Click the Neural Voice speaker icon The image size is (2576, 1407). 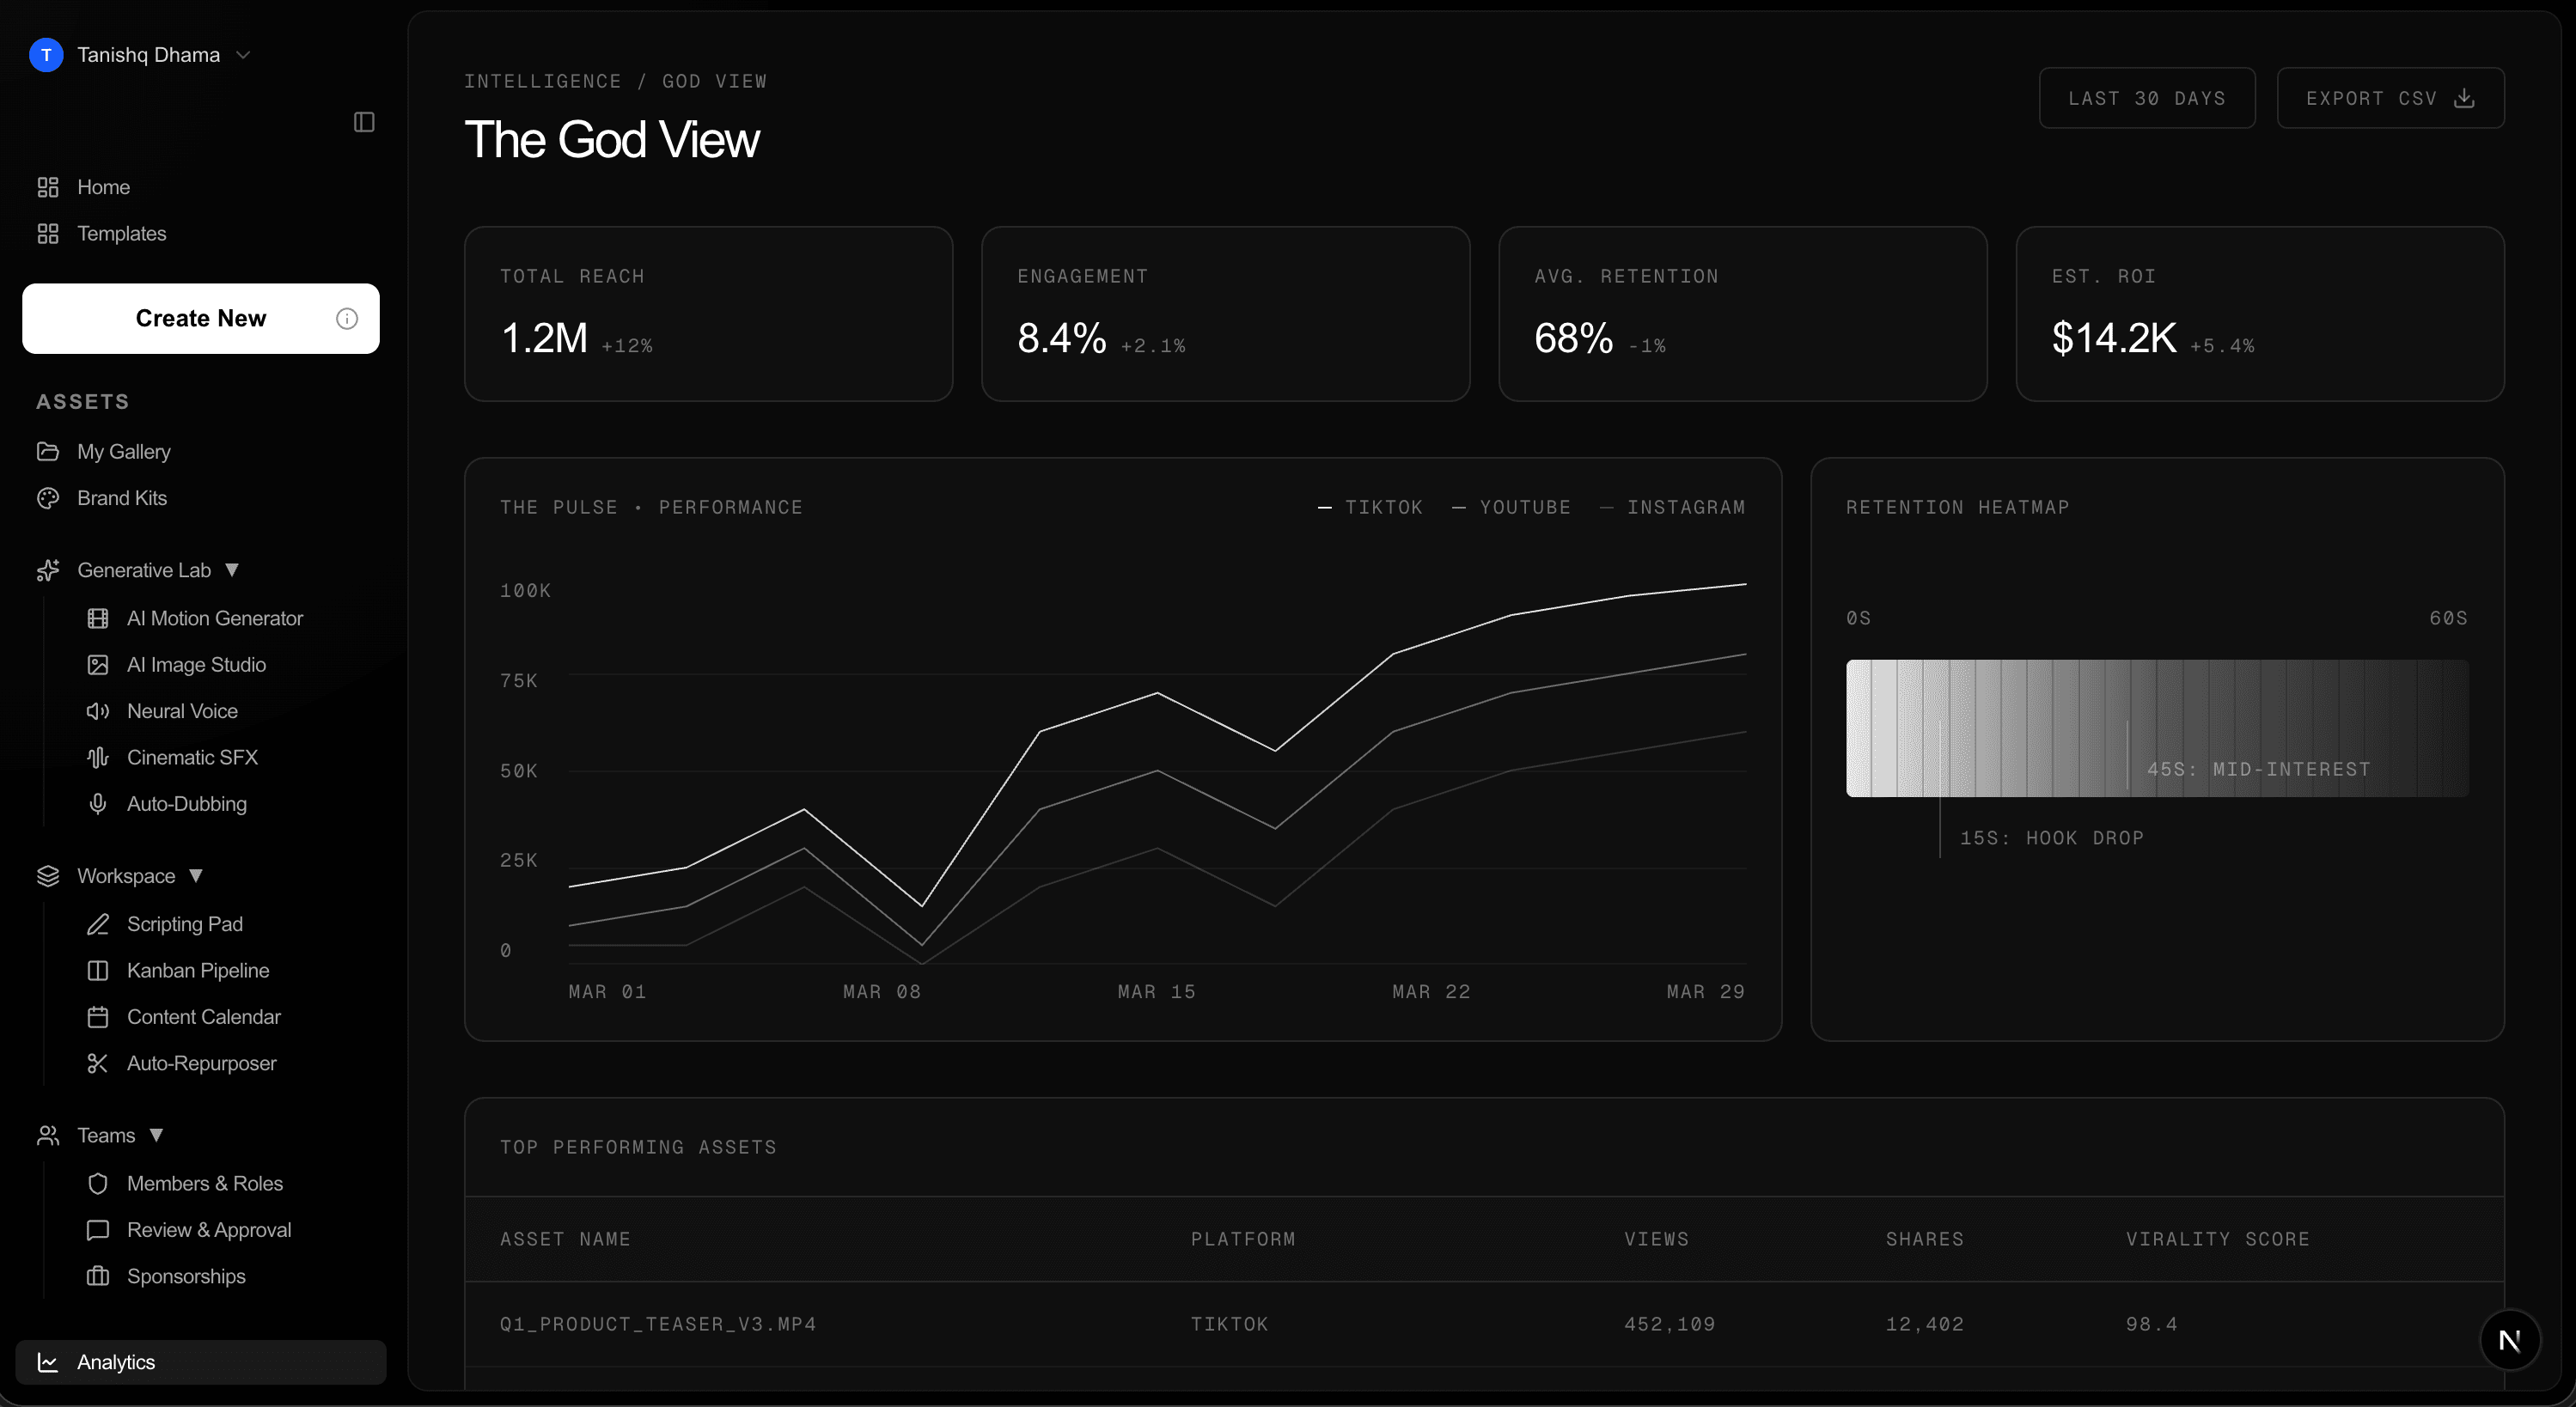click(x=98, y=711)
